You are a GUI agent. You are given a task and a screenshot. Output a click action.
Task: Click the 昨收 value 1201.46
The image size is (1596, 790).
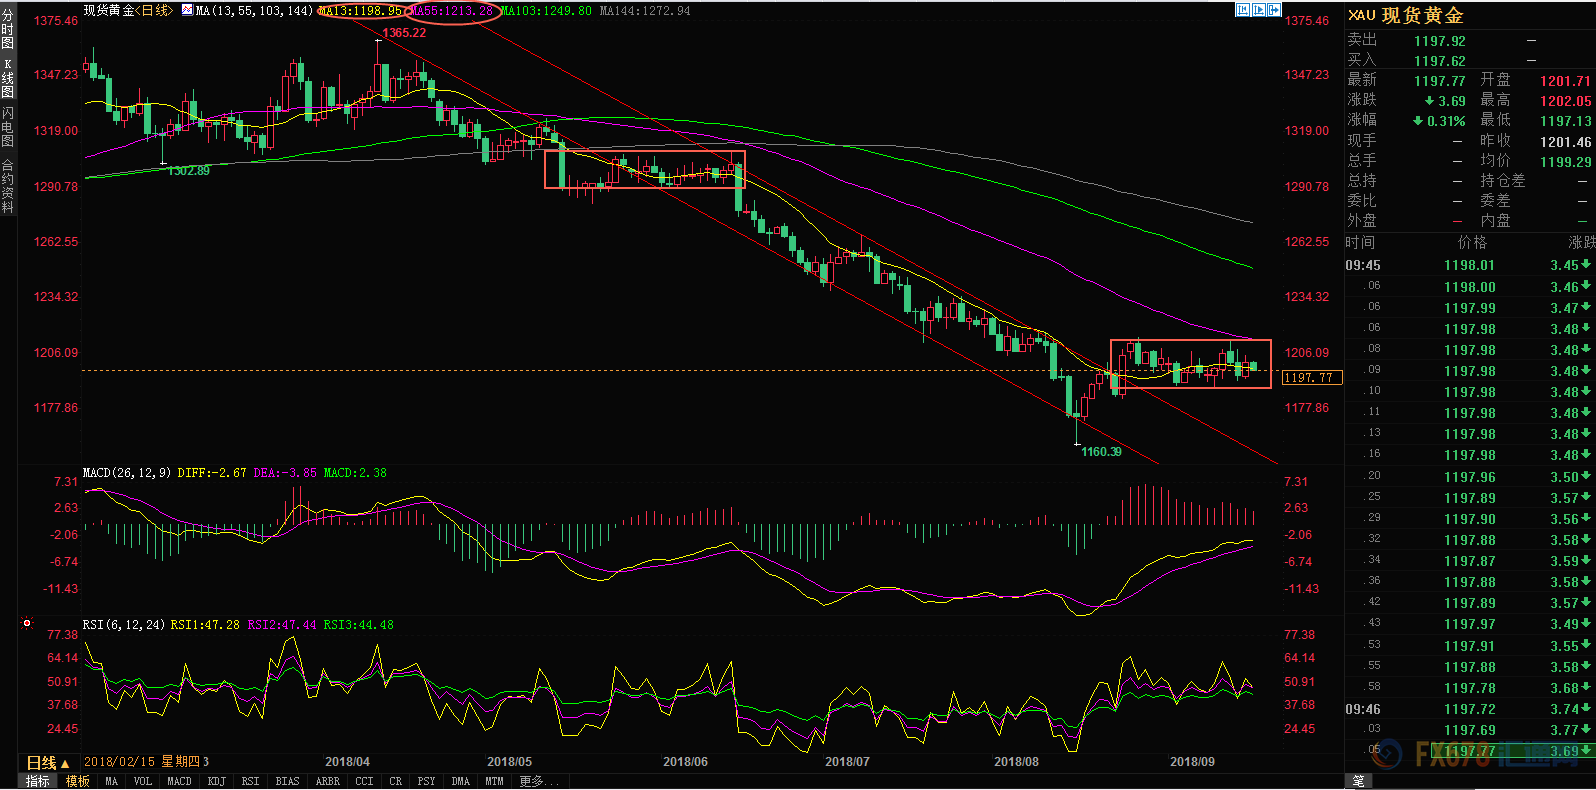coord(1565,142)
